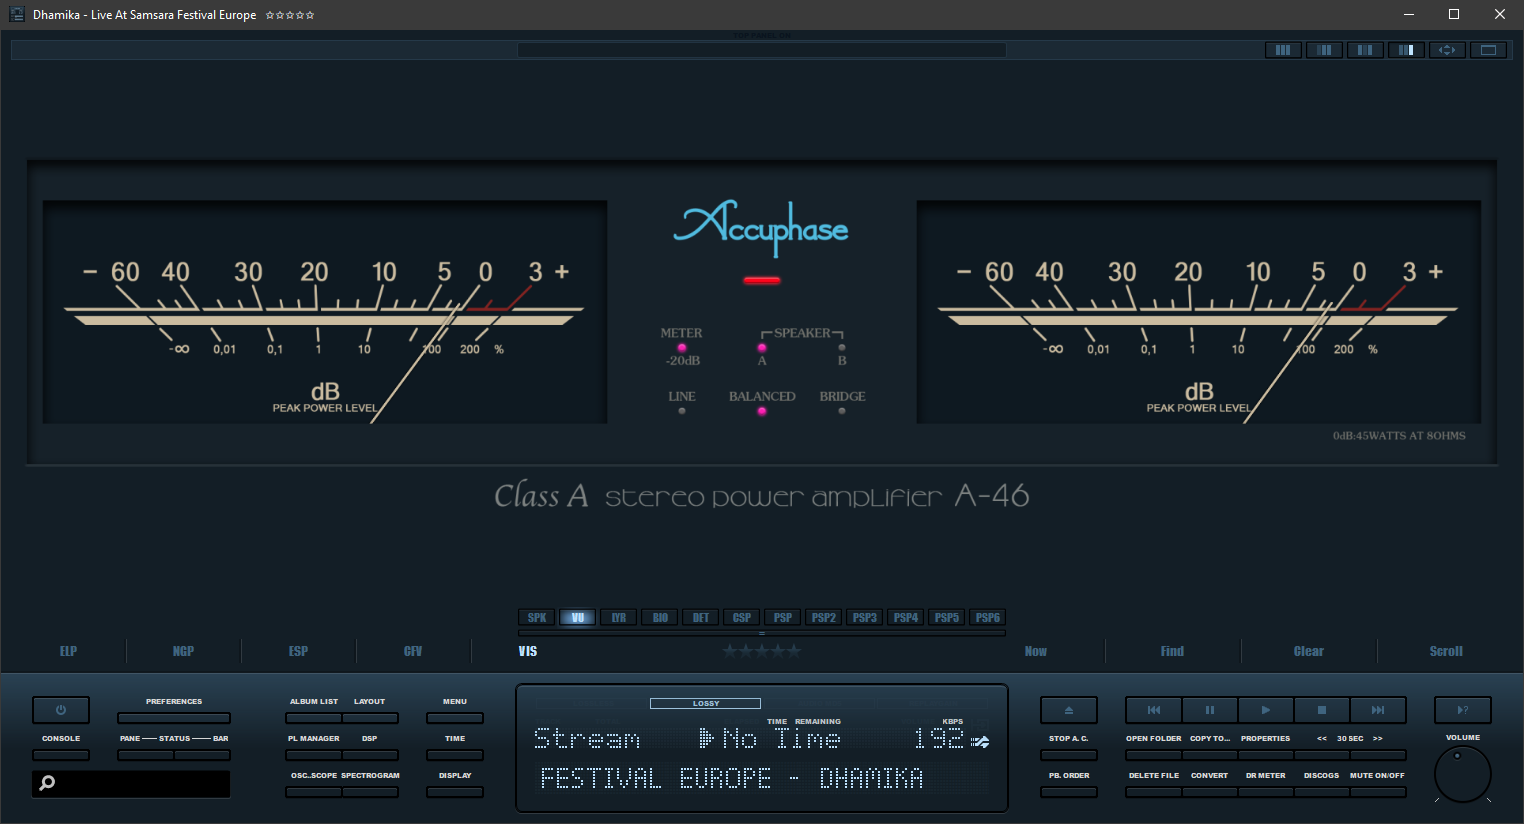
Task: Open the TIME display options
Action: pyautogui.click(x=455, y=755)
